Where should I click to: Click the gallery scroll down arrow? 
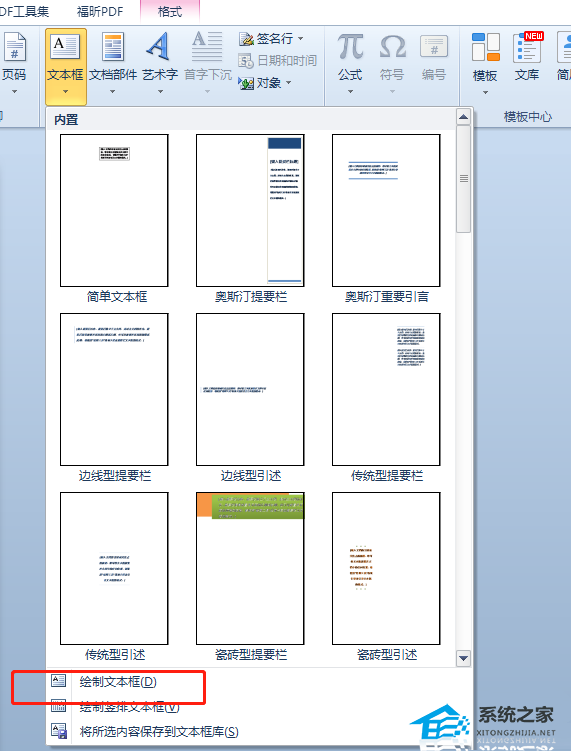[x=463, y=658]
